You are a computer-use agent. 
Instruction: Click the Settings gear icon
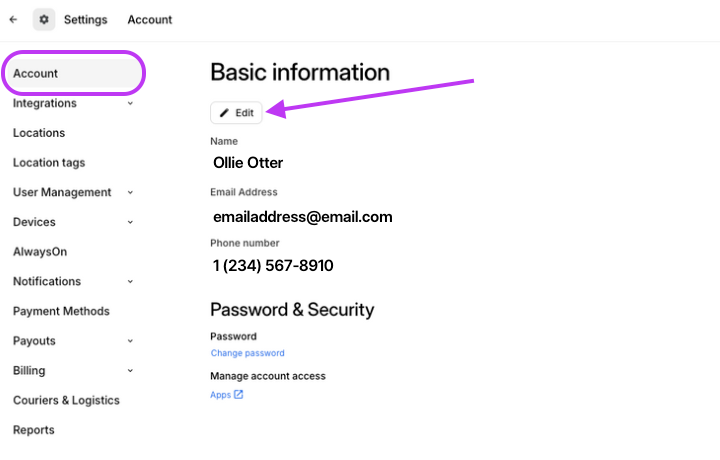click(x=44, y=19)
